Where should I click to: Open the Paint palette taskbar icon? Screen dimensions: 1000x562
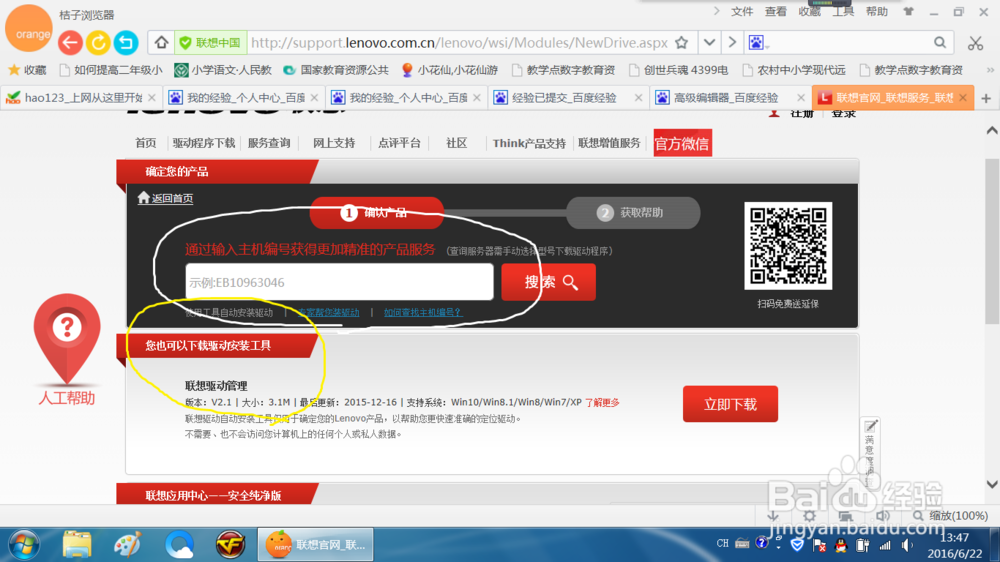tap(128, 545)
